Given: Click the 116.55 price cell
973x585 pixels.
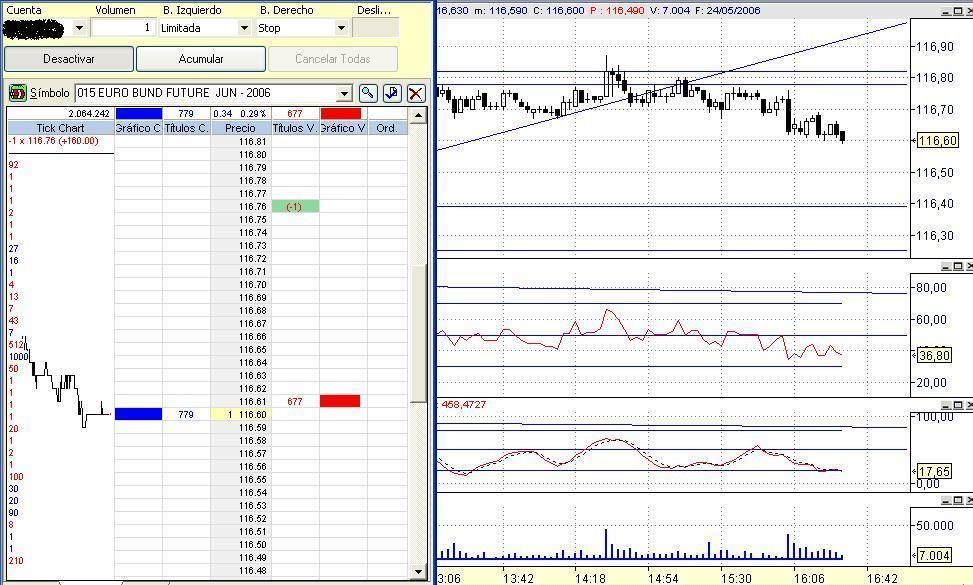Looking at the screenshot, I should [x=241, y=480].
